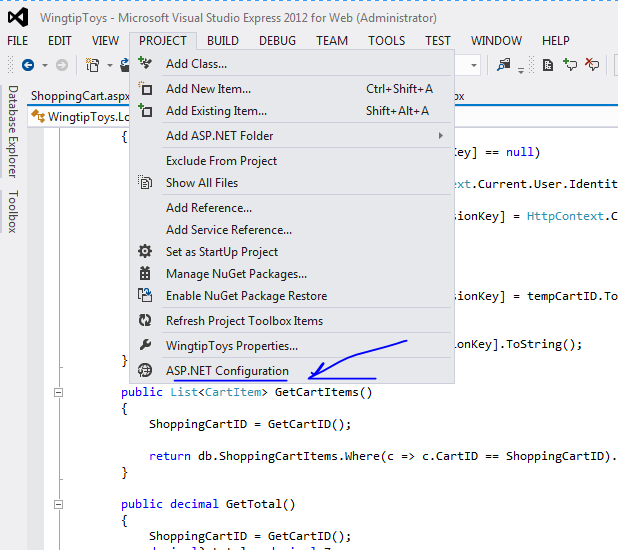Click the Manage NuGet Packages icon
This screenshot has width=618, height=550.
coord(145,273)
